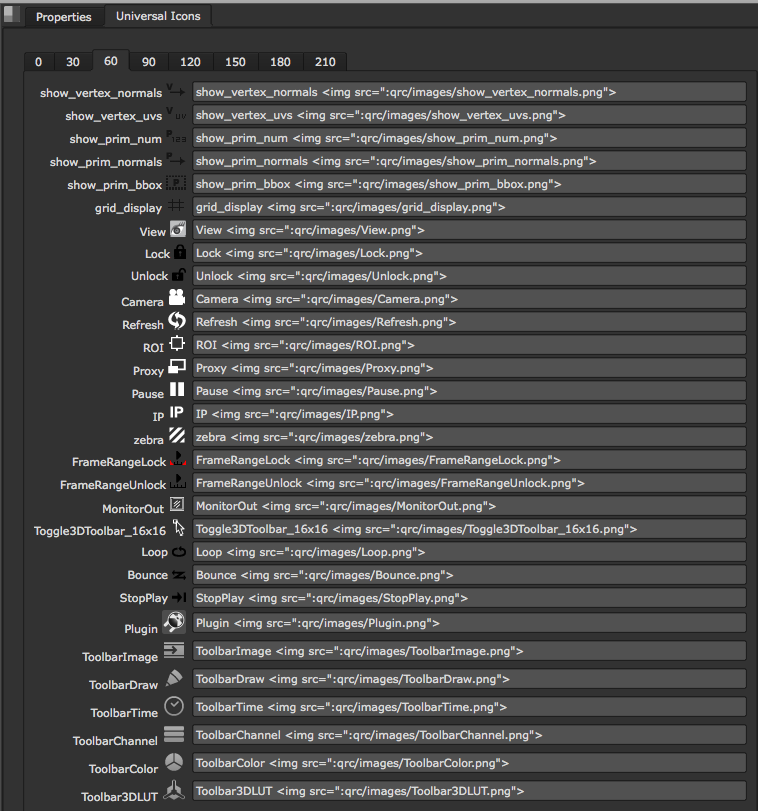Click the Plugin img src text field
Screen dimensions: 758x811
tap(469, 623)
